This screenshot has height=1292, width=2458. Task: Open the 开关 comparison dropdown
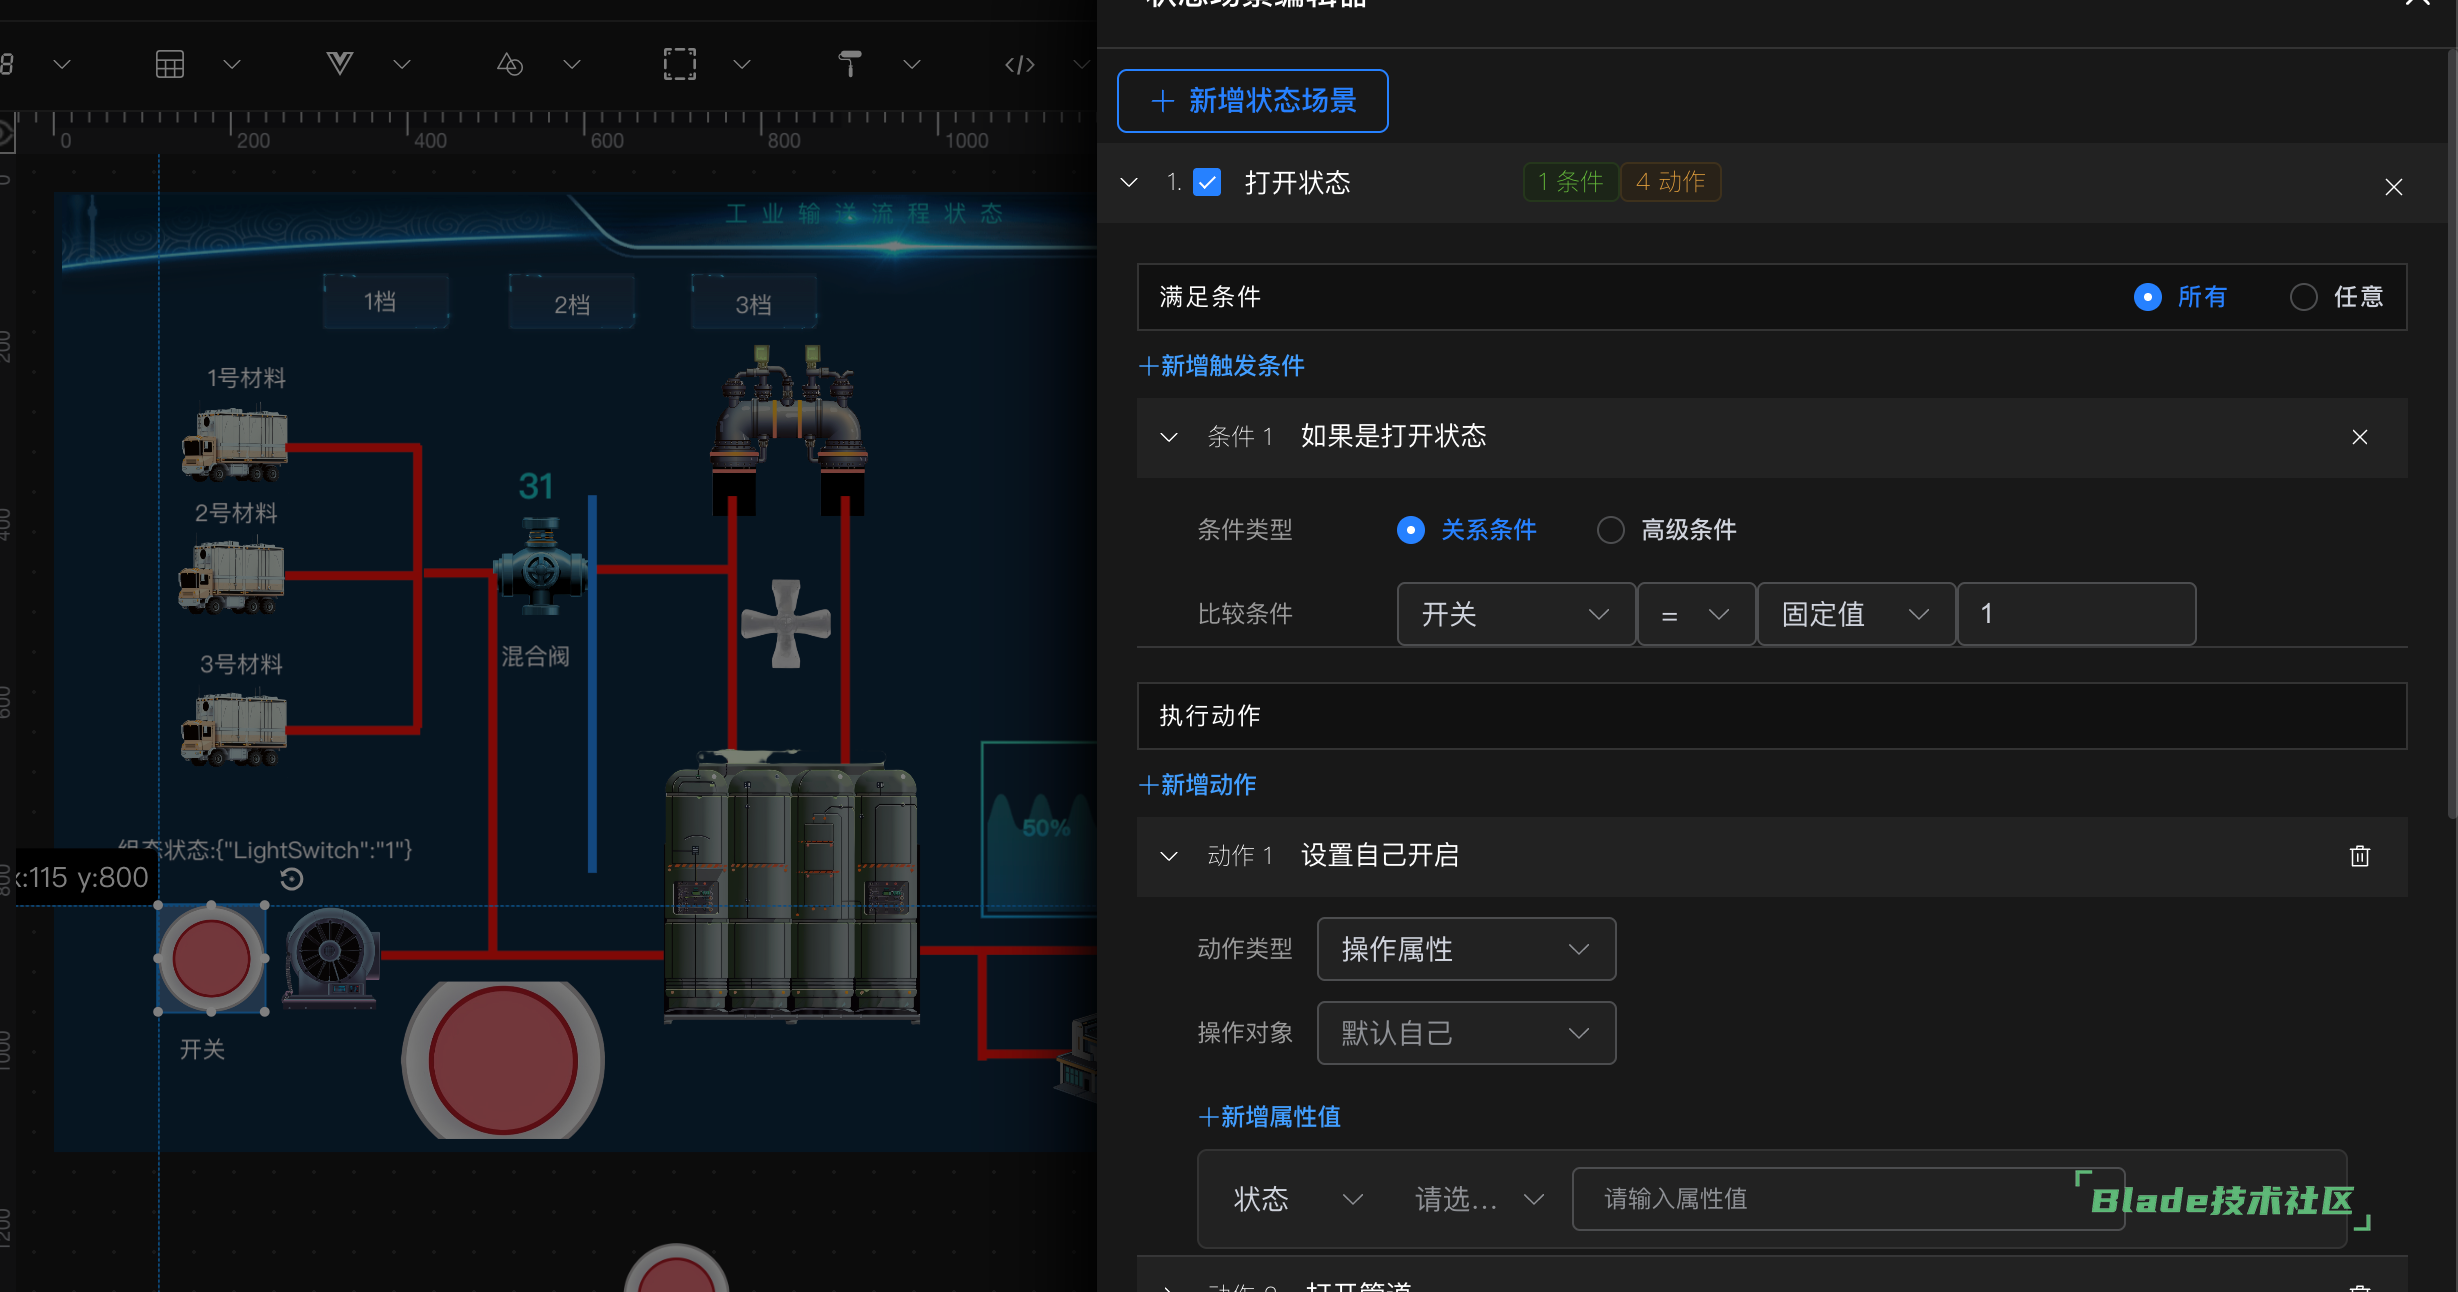(1515, 614)
